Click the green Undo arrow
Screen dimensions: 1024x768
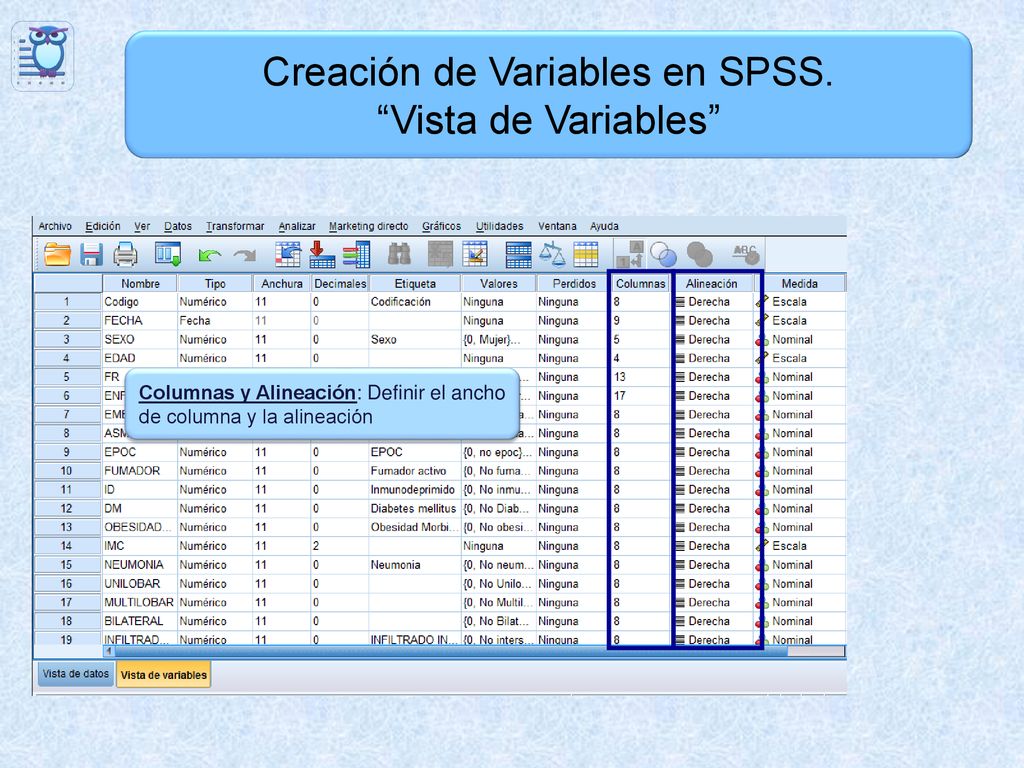coord(209,255)
